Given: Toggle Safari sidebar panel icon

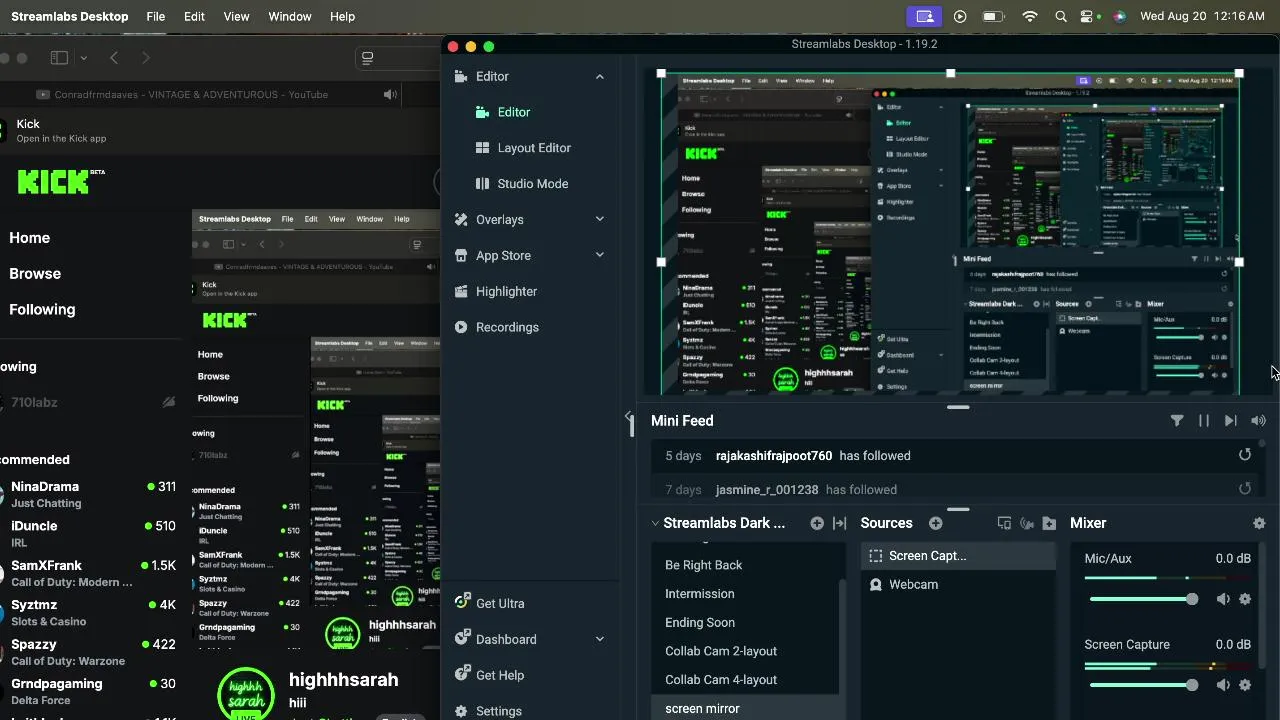Looking at the screenshot, I should pos(59,58).
